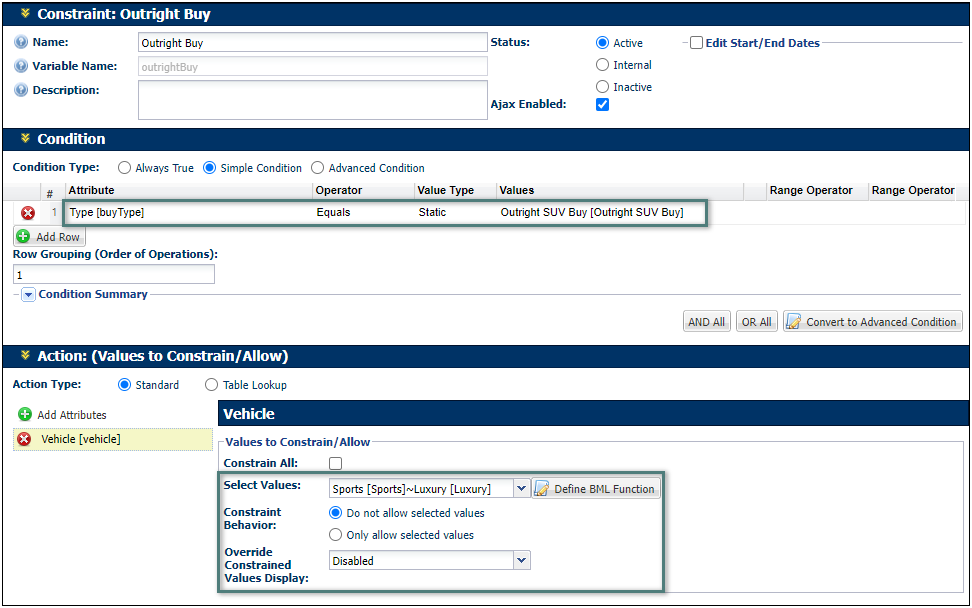This screenshot has height=608, width=972.
Task: Click the Row Grouping input field
Action: pyautogui.click(x=113, y=274)
